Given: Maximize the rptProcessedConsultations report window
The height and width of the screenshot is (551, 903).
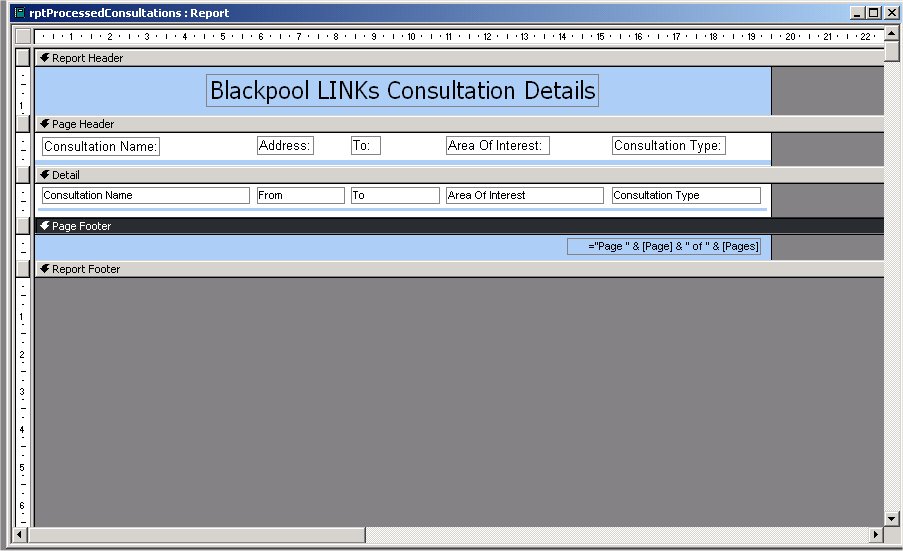Looking at the screenshot, I should tap(874, 13).
